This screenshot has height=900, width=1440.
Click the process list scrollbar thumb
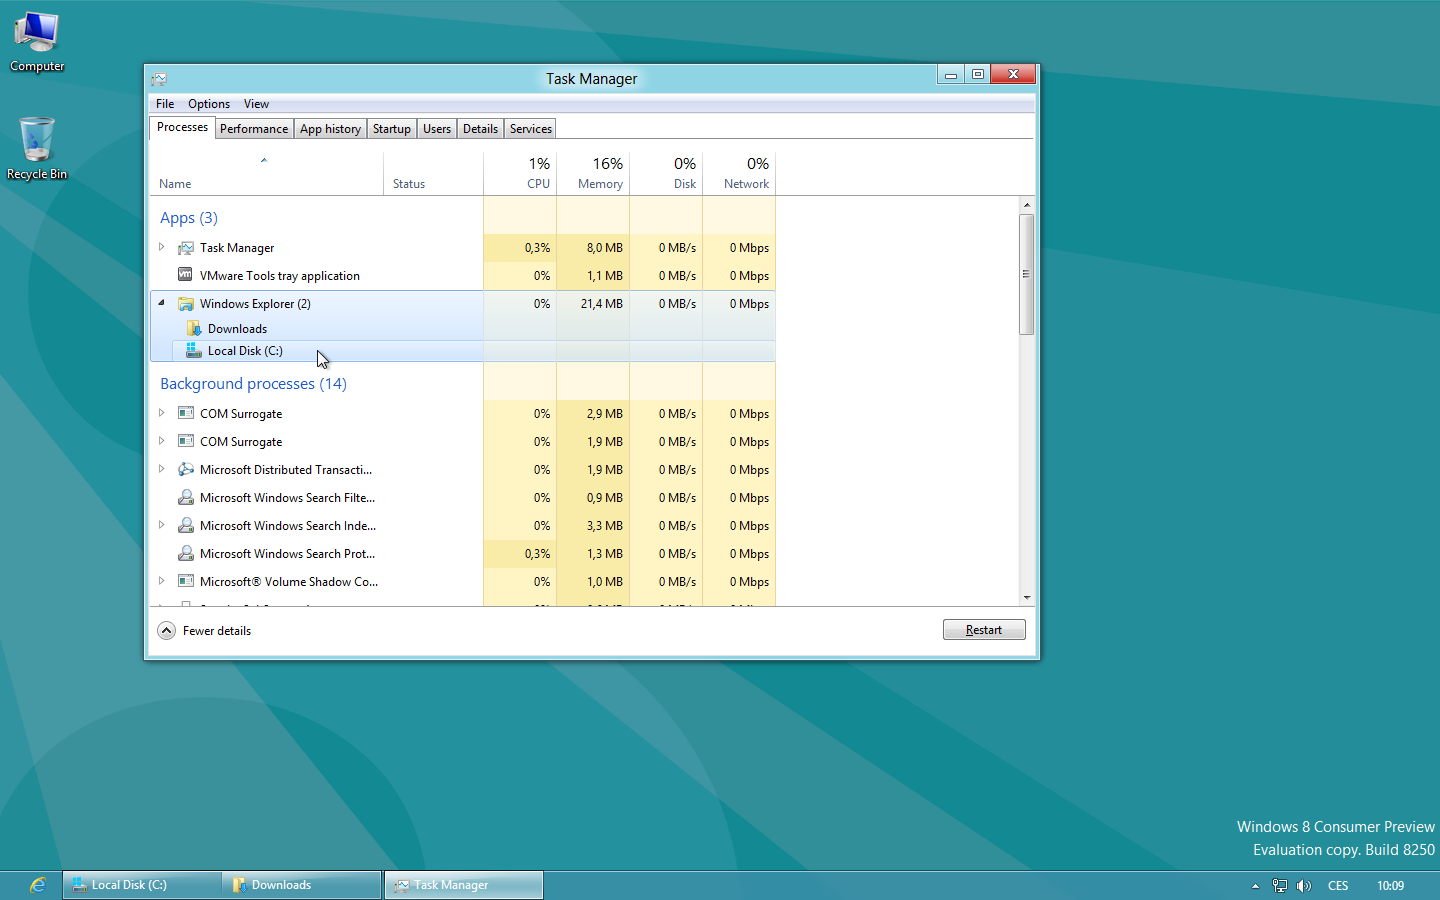1026,274
